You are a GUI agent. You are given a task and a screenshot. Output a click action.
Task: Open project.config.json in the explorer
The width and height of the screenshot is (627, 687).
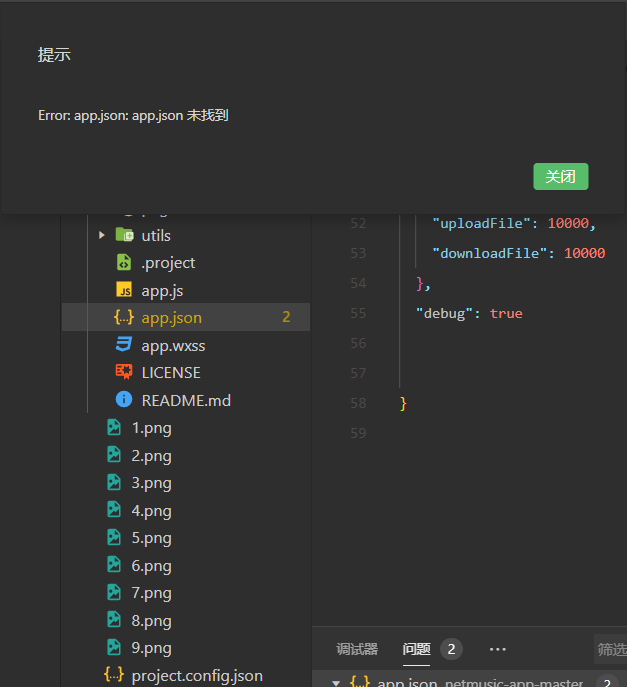pyautogui.click(x=196, y=675)
